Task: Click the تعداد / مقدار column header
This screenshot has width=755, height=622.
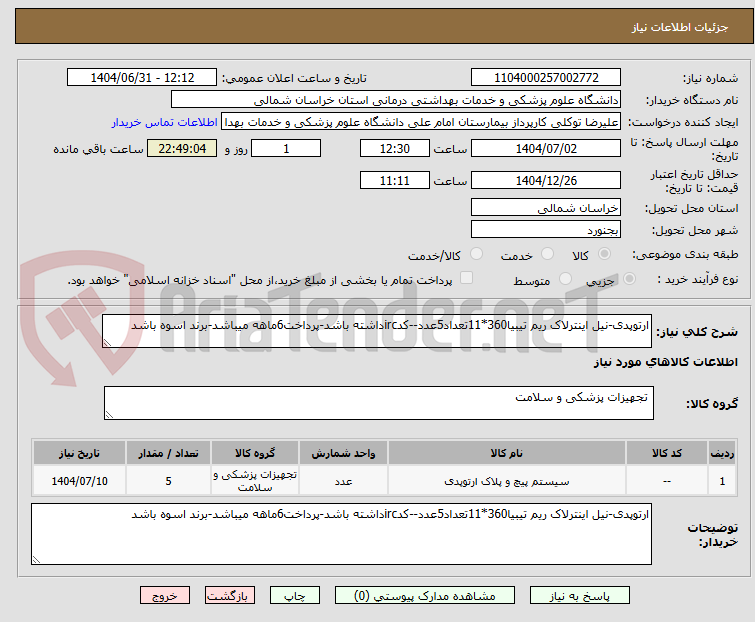Action: pyautogui.click(x=168, y=453)
